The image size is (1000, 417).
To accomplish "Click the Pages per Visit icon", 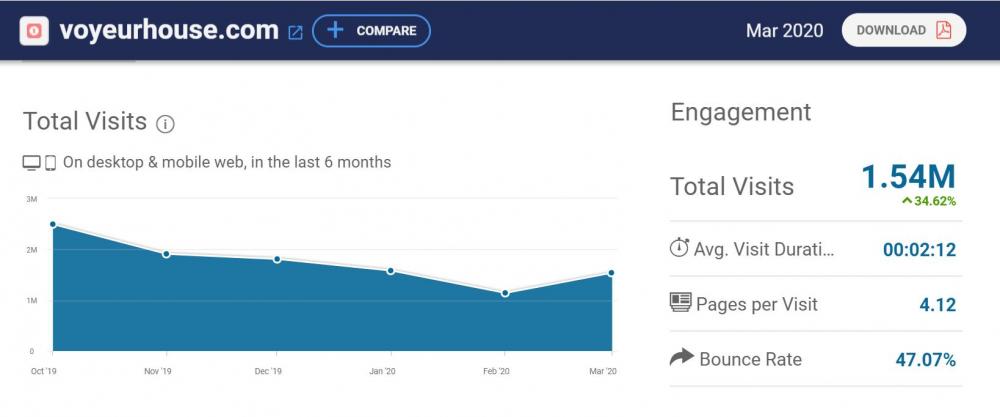I will [680, 303].
